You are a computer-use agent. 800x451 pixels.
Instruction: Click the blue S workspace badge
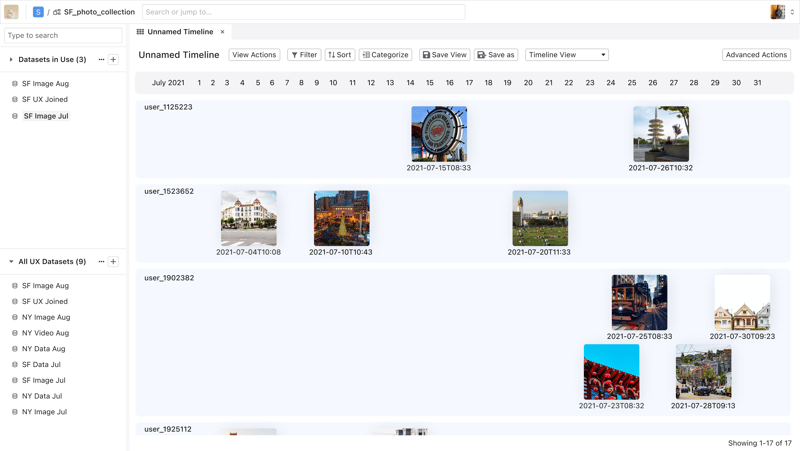click(38, 12)
